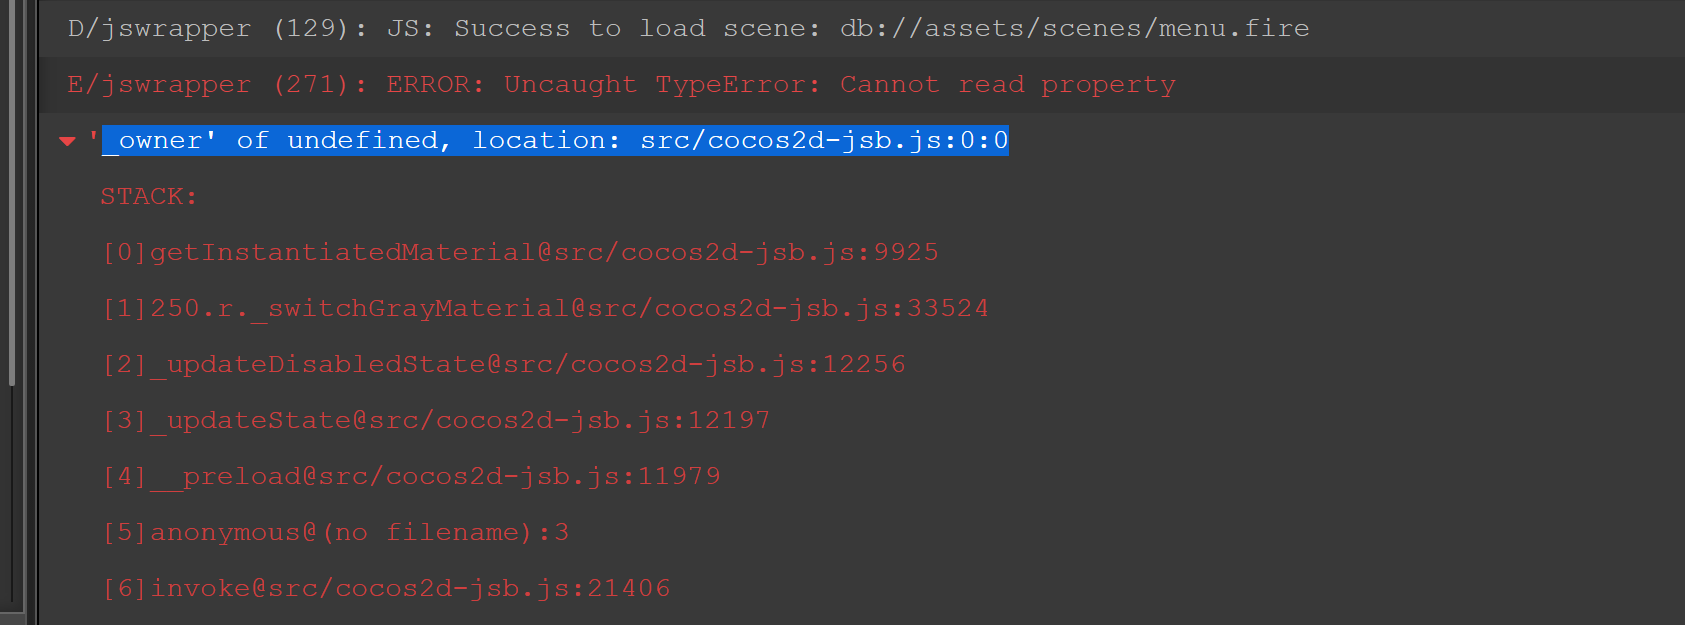Click the _updateState stack frame line

point(436,421)
